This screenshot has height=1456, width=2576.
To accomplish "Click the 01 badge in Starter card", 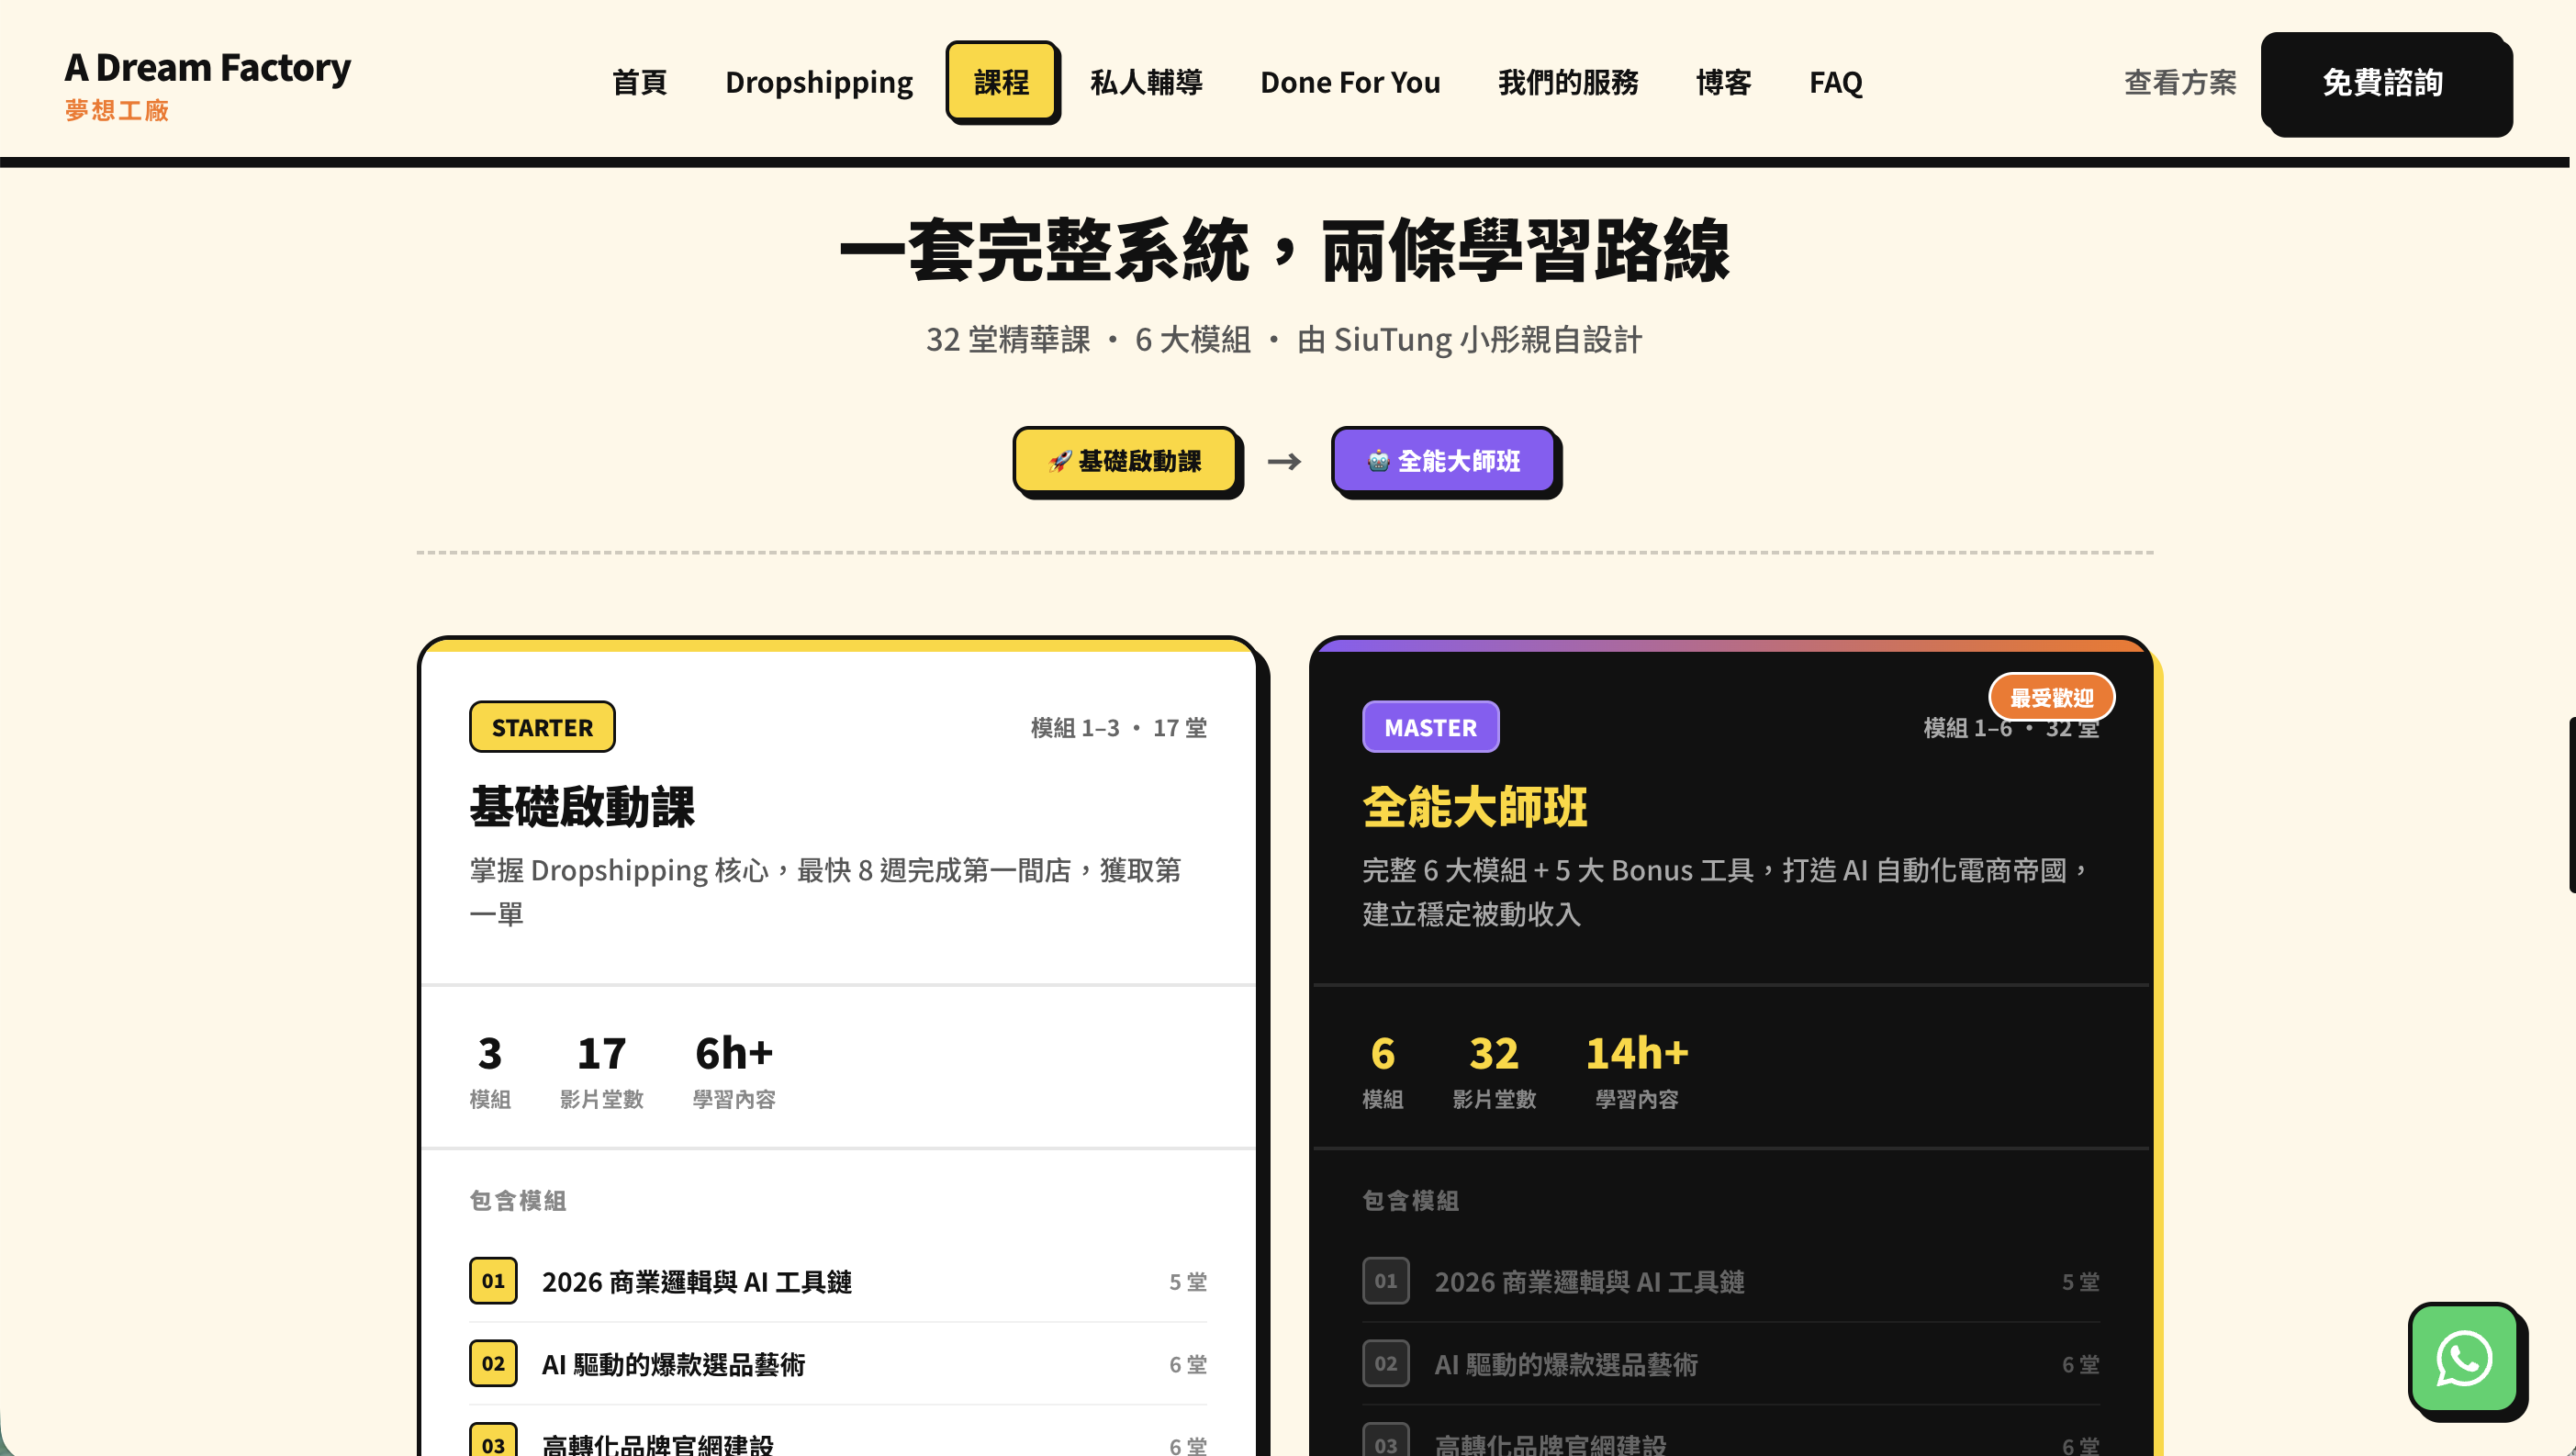I will tap(493, 1281).
